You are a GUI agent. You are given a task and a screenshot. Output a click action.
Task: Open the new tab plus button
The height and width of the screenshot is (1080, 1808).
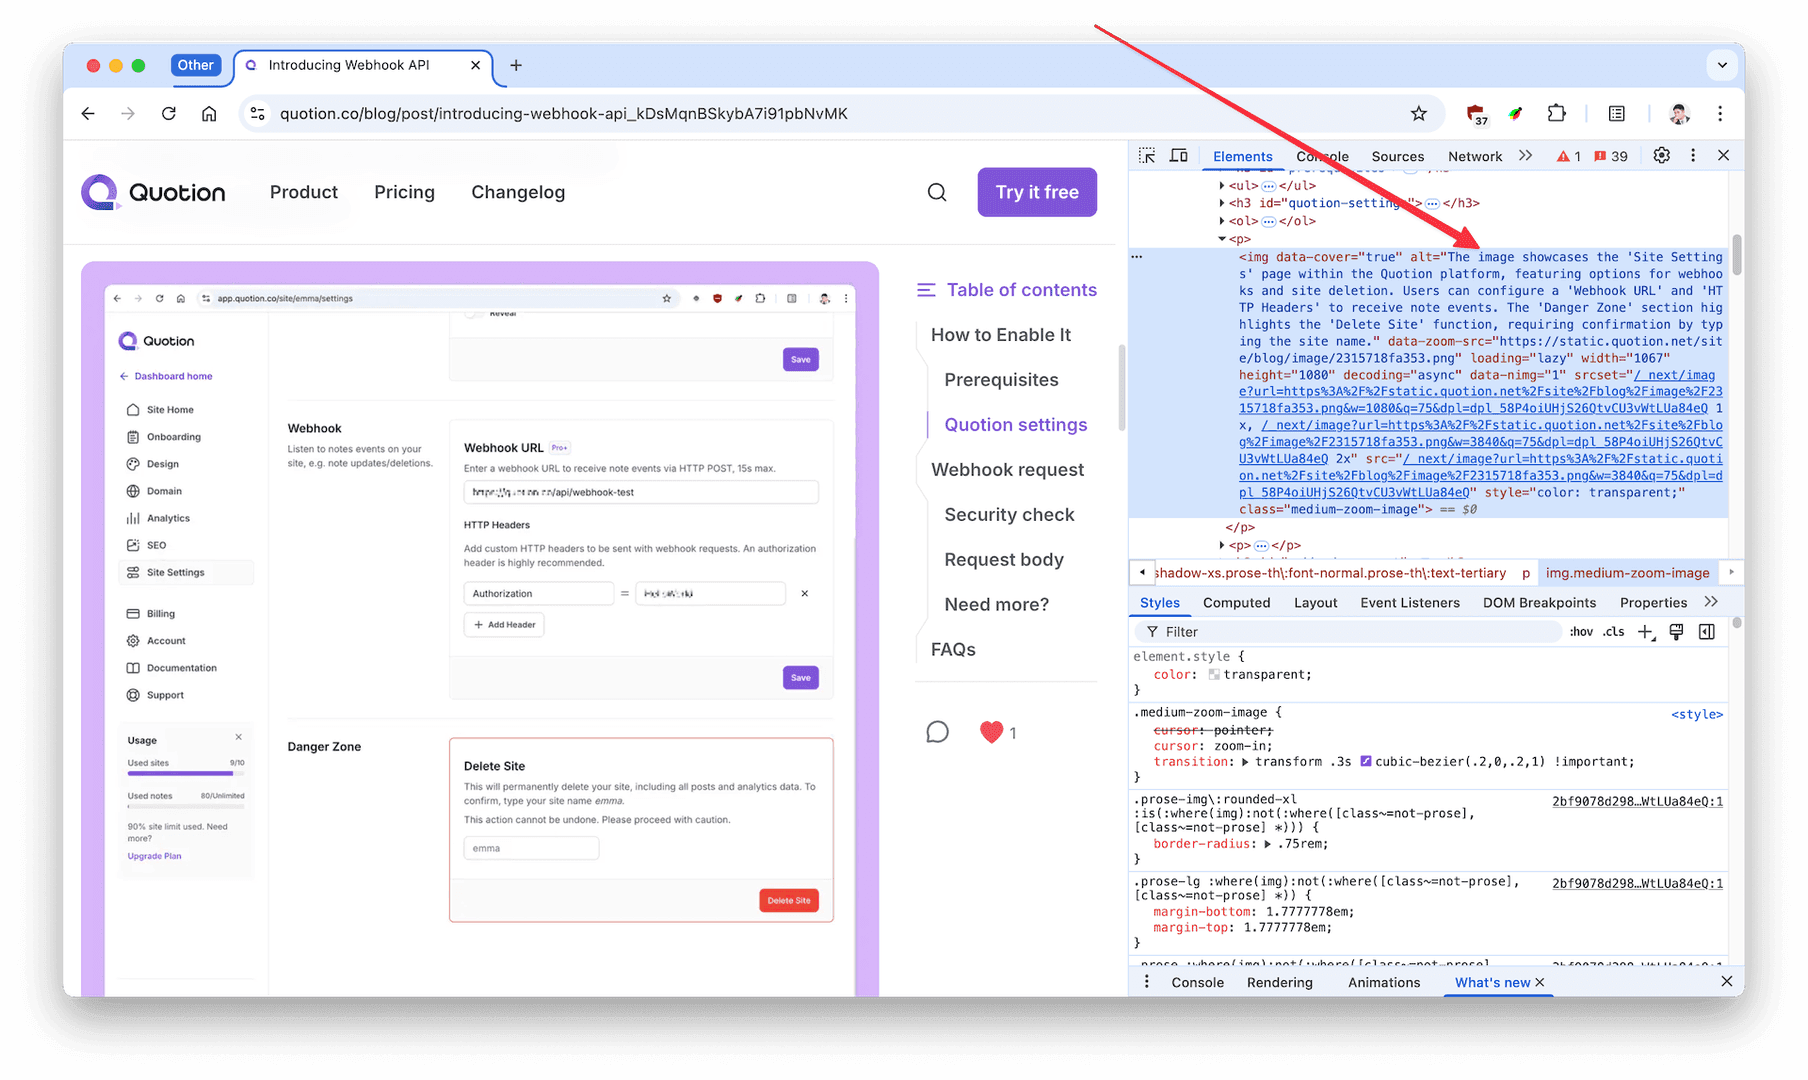point(516,65)
